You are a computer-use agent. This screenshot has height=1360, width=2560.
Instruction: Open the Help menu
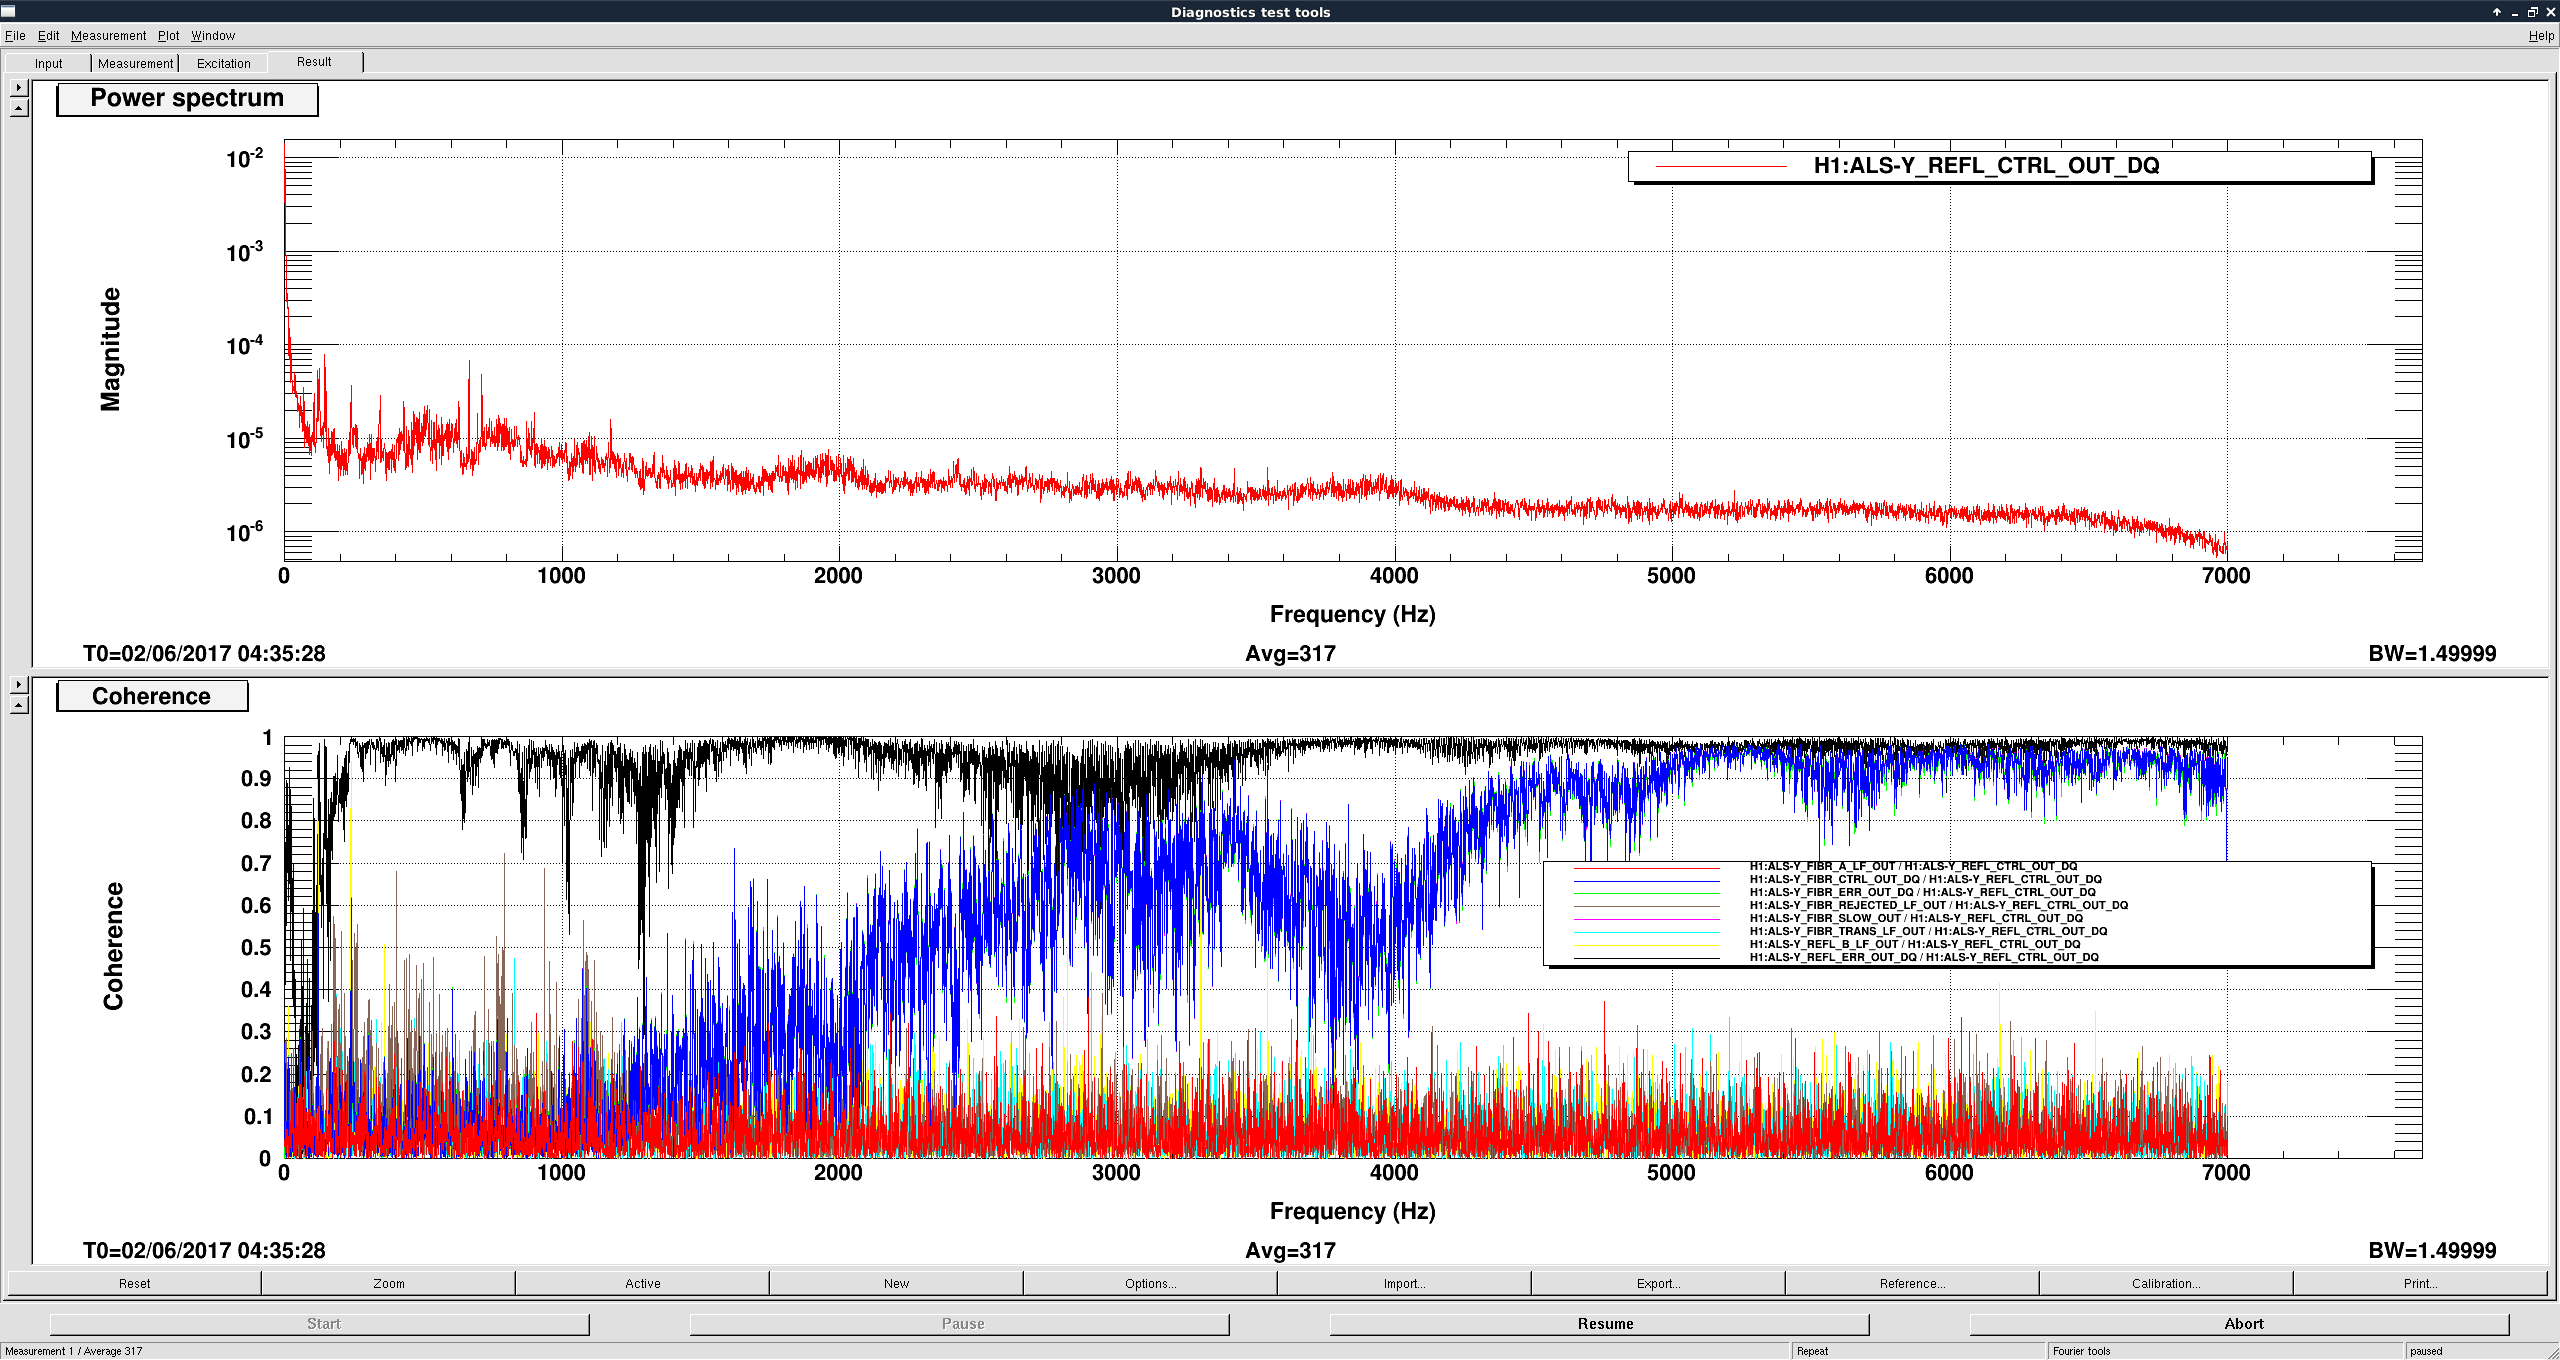[x=2541, y=36]
